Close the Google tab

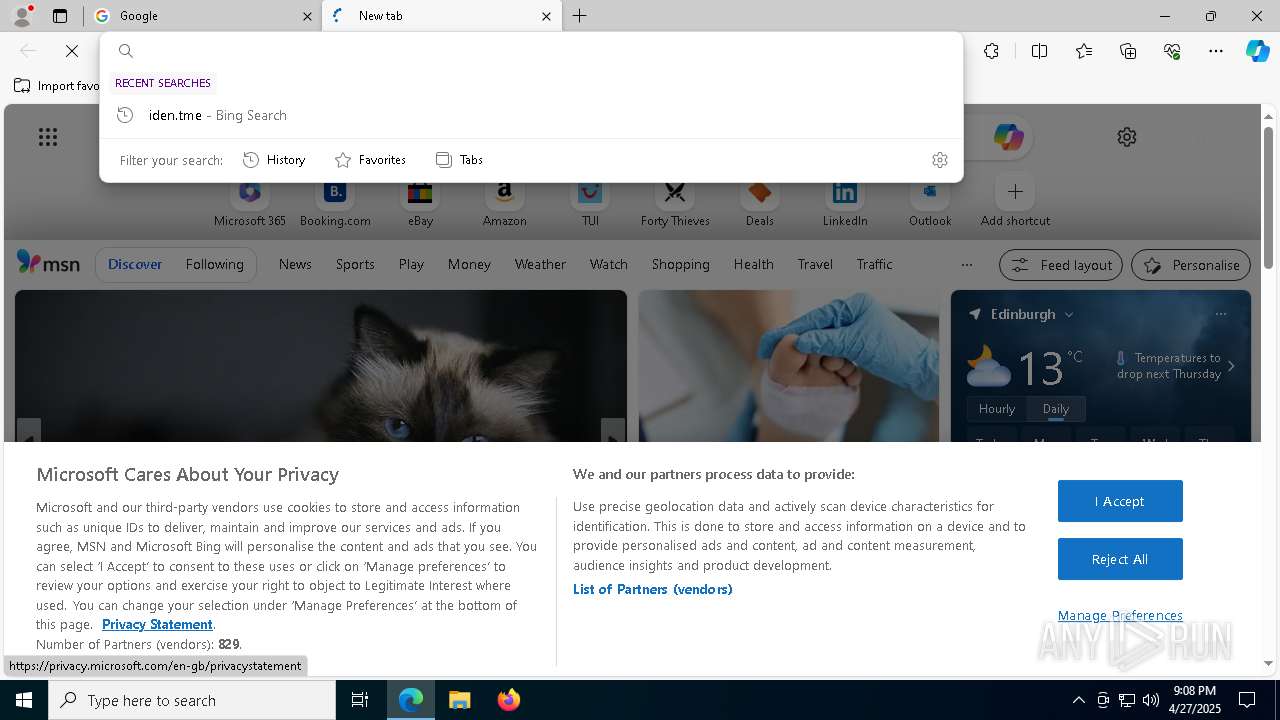pyautogui.click(x=307, y=16)
